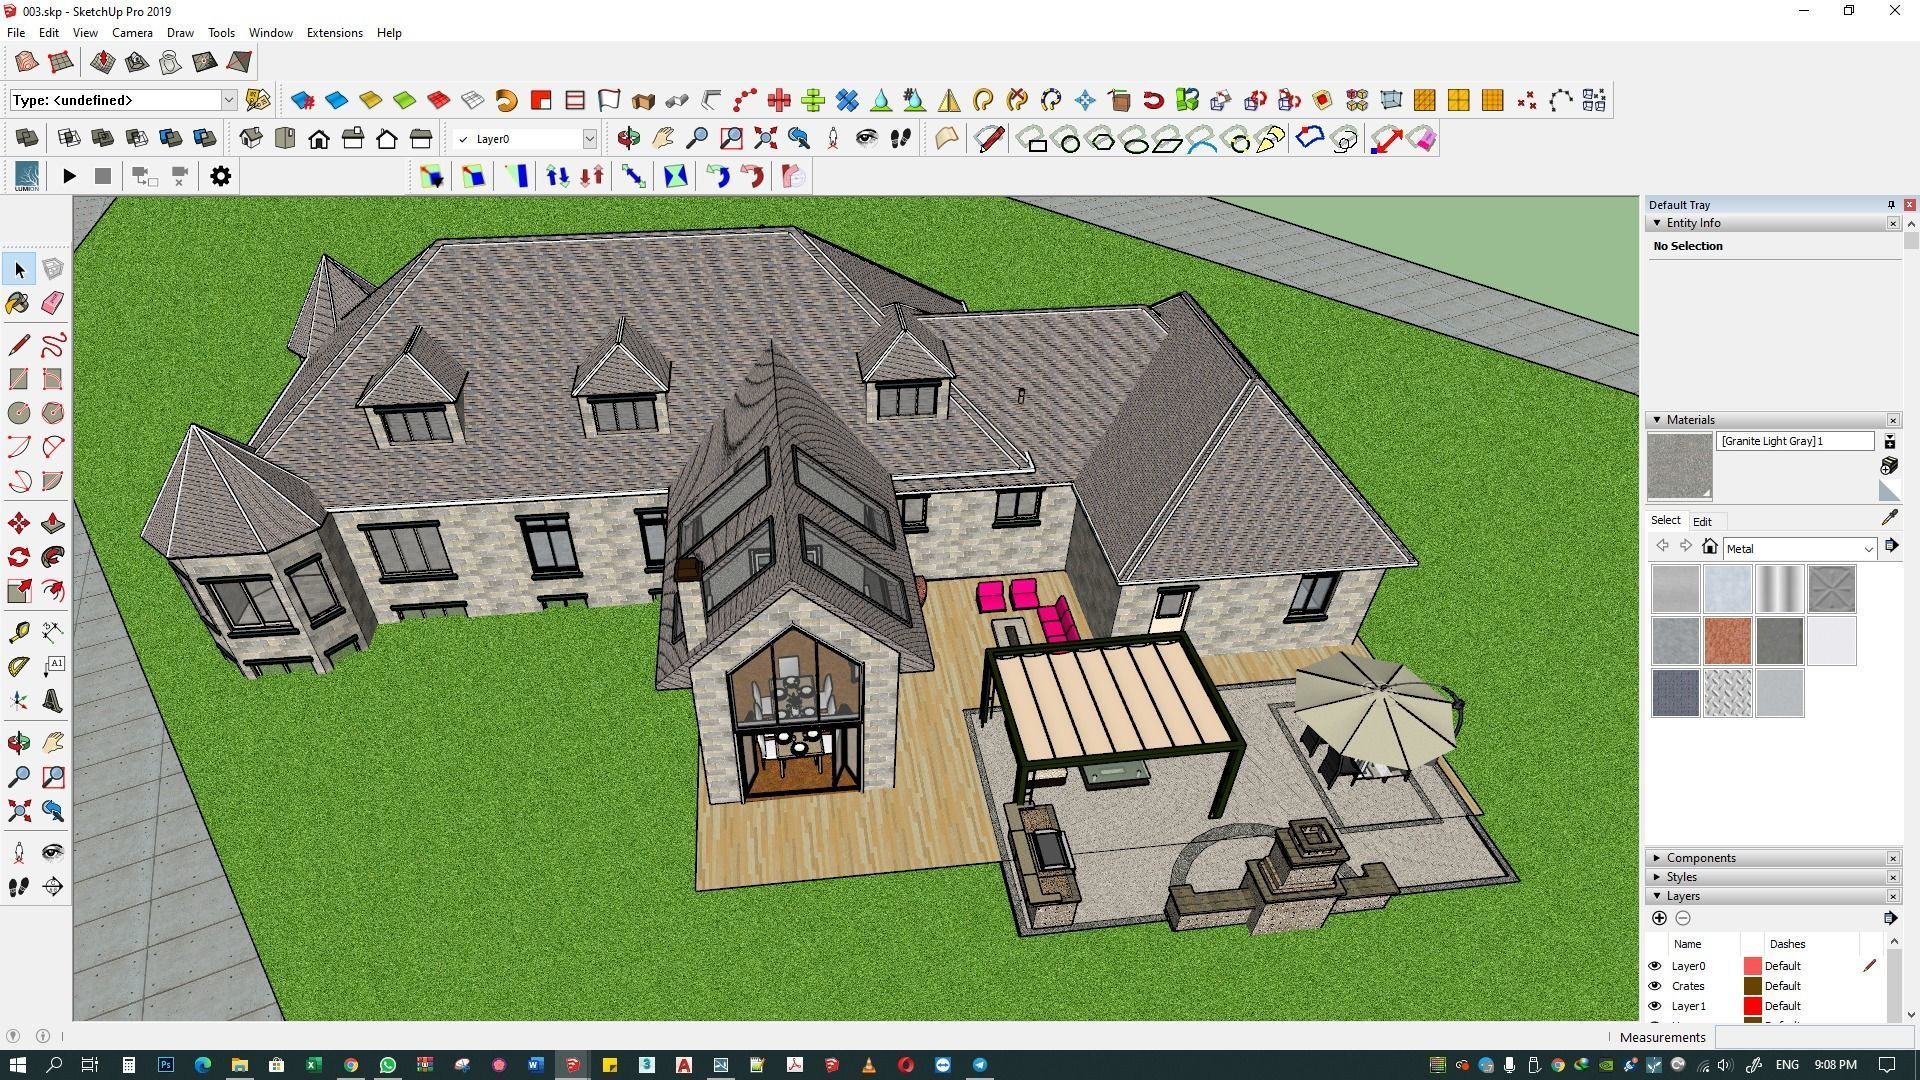Activate the Push/Pull tool
The height and width of the screenshot is (1080, 1920).
click(x=53, y=523)
